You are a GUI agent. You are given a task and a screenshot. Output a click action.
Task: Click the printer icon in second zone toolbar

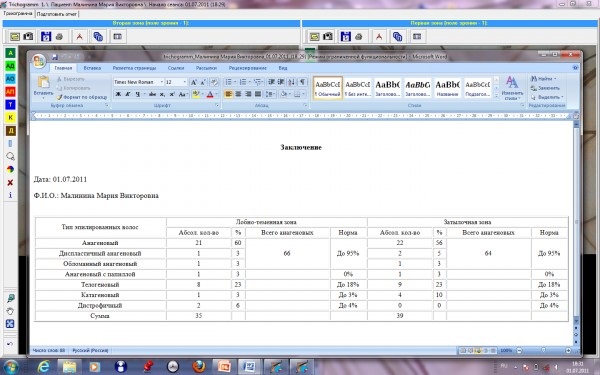[x=59, y=37]
